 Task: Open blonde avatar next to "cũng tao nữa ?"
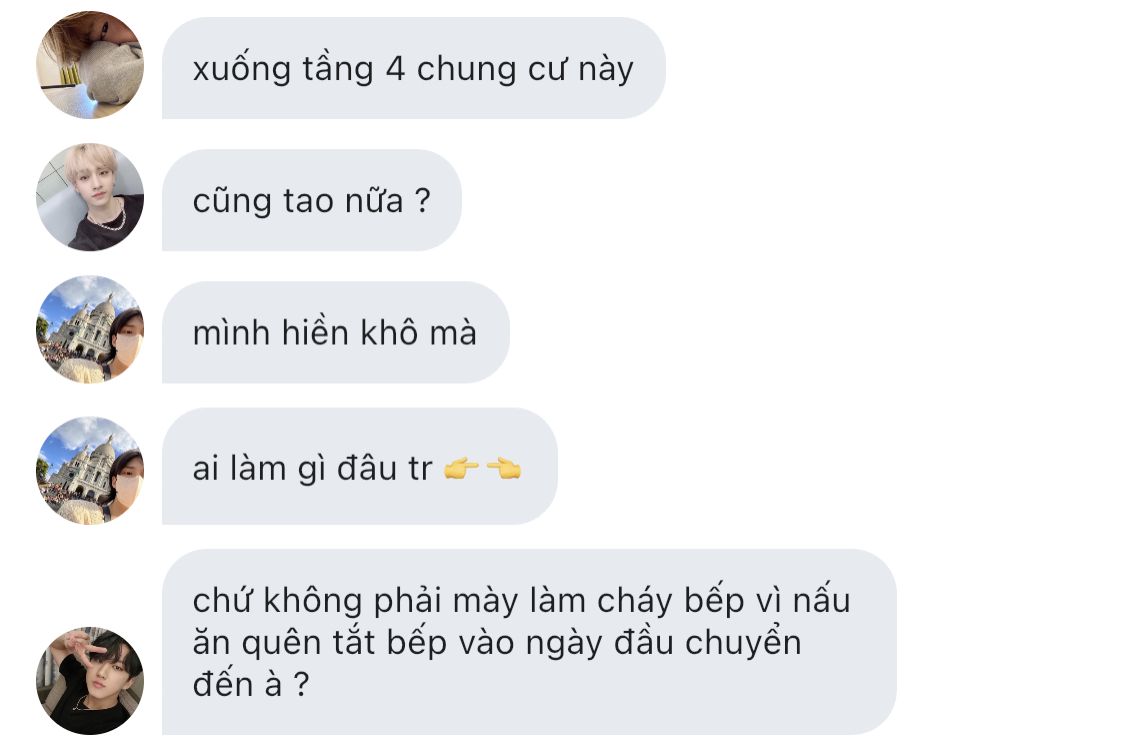(90, 197)
